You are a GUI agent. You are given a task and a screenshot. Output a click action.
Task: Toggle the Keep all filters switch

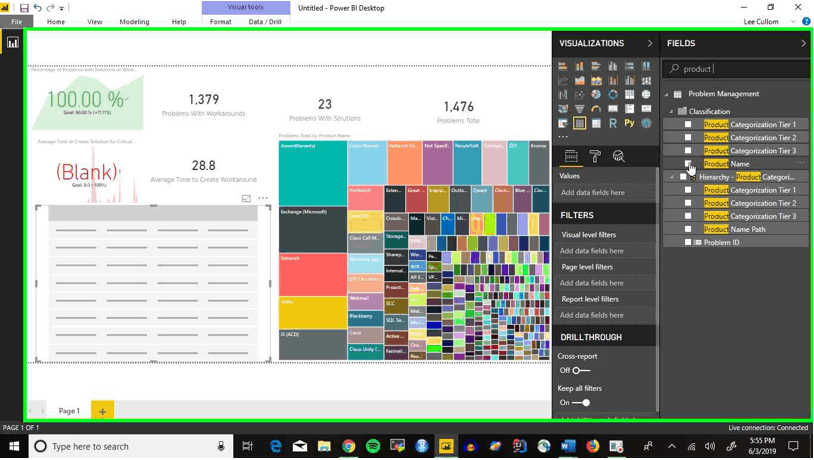pyautogui.click(x=581, y=402)
